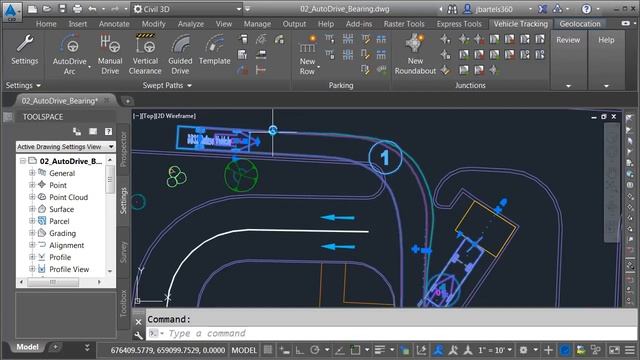Create a New Roundabout

tap(415, 55)
